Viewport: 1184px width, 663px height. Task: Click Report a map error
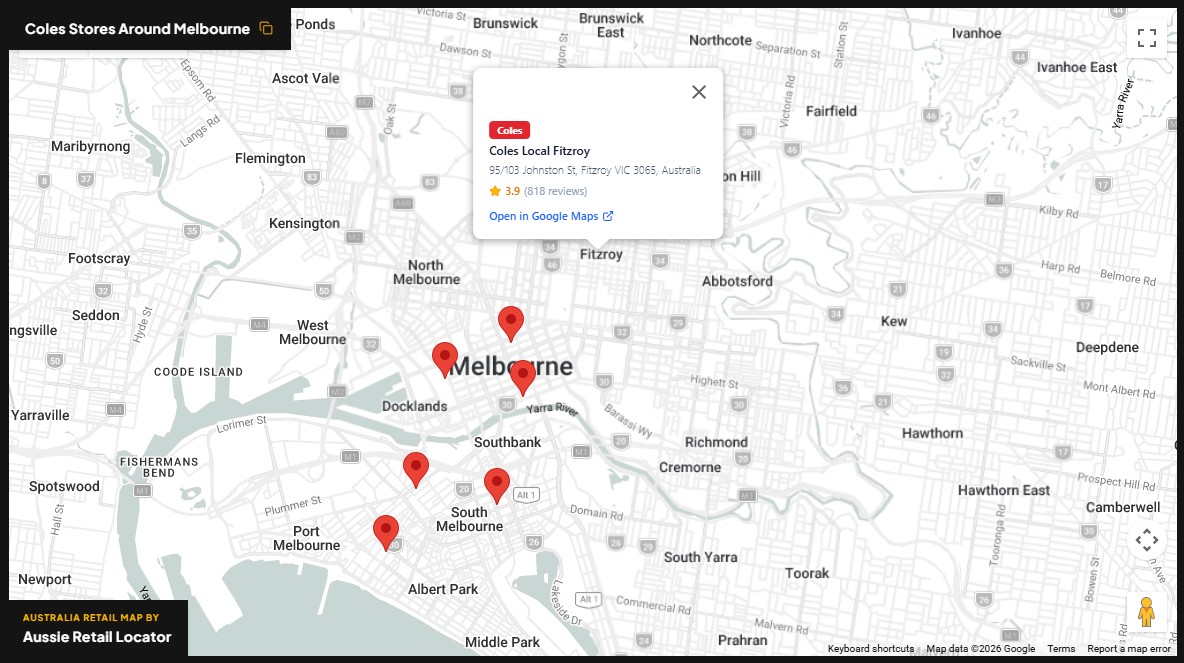1129,649
